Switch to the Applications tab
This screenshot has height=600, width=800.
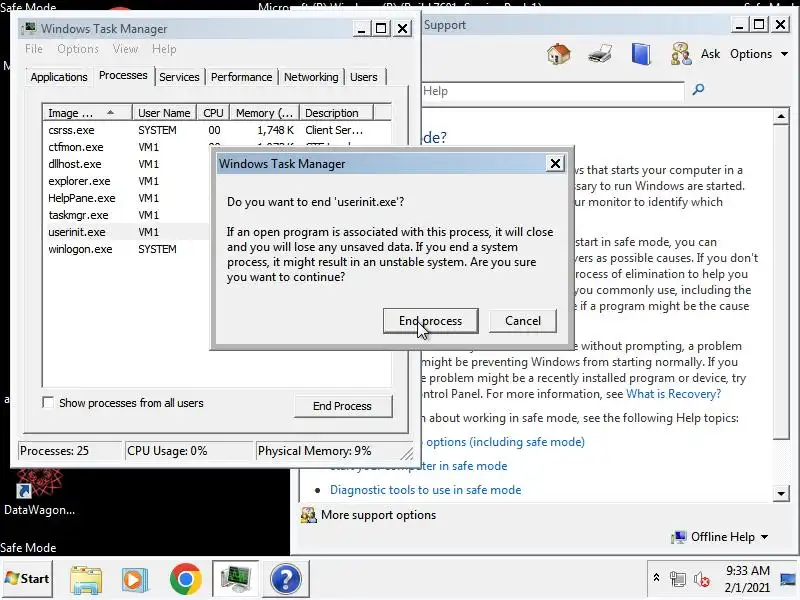[x=59, y=77]
